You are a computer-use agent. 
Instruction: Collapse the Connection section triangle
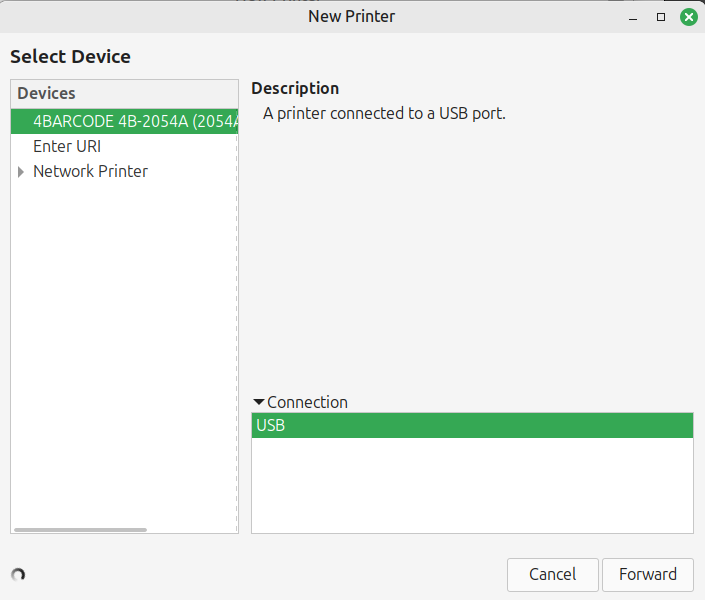pos(259,402)
